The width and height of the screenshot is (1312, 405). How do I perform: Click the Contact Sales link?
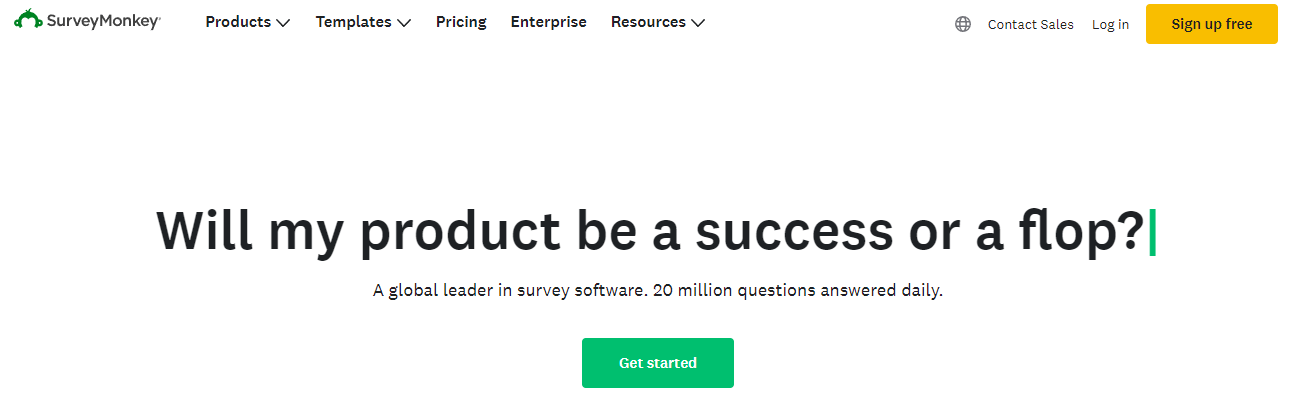1030,24
